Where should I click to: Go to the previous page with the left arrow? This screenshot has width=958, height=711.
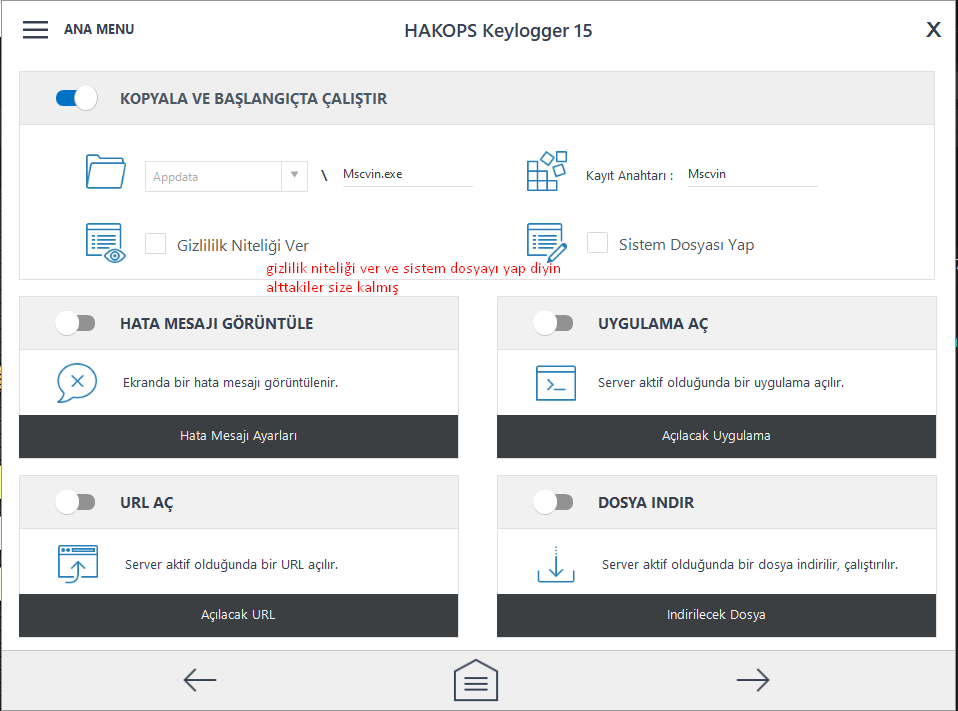[x=200, y=681]
